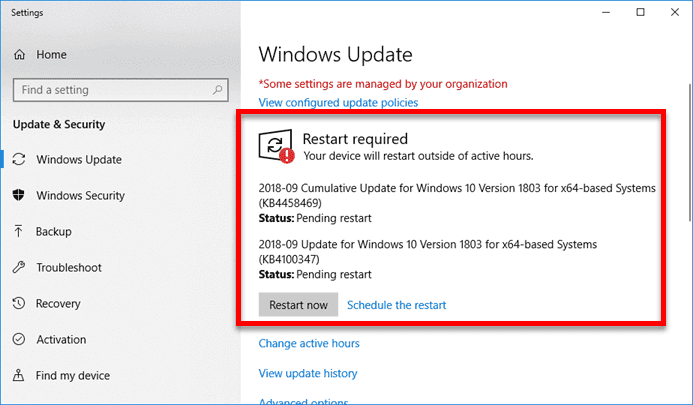Open the View update history link
This screenshot has width=693, height=405.
click(x=308, y=373)
